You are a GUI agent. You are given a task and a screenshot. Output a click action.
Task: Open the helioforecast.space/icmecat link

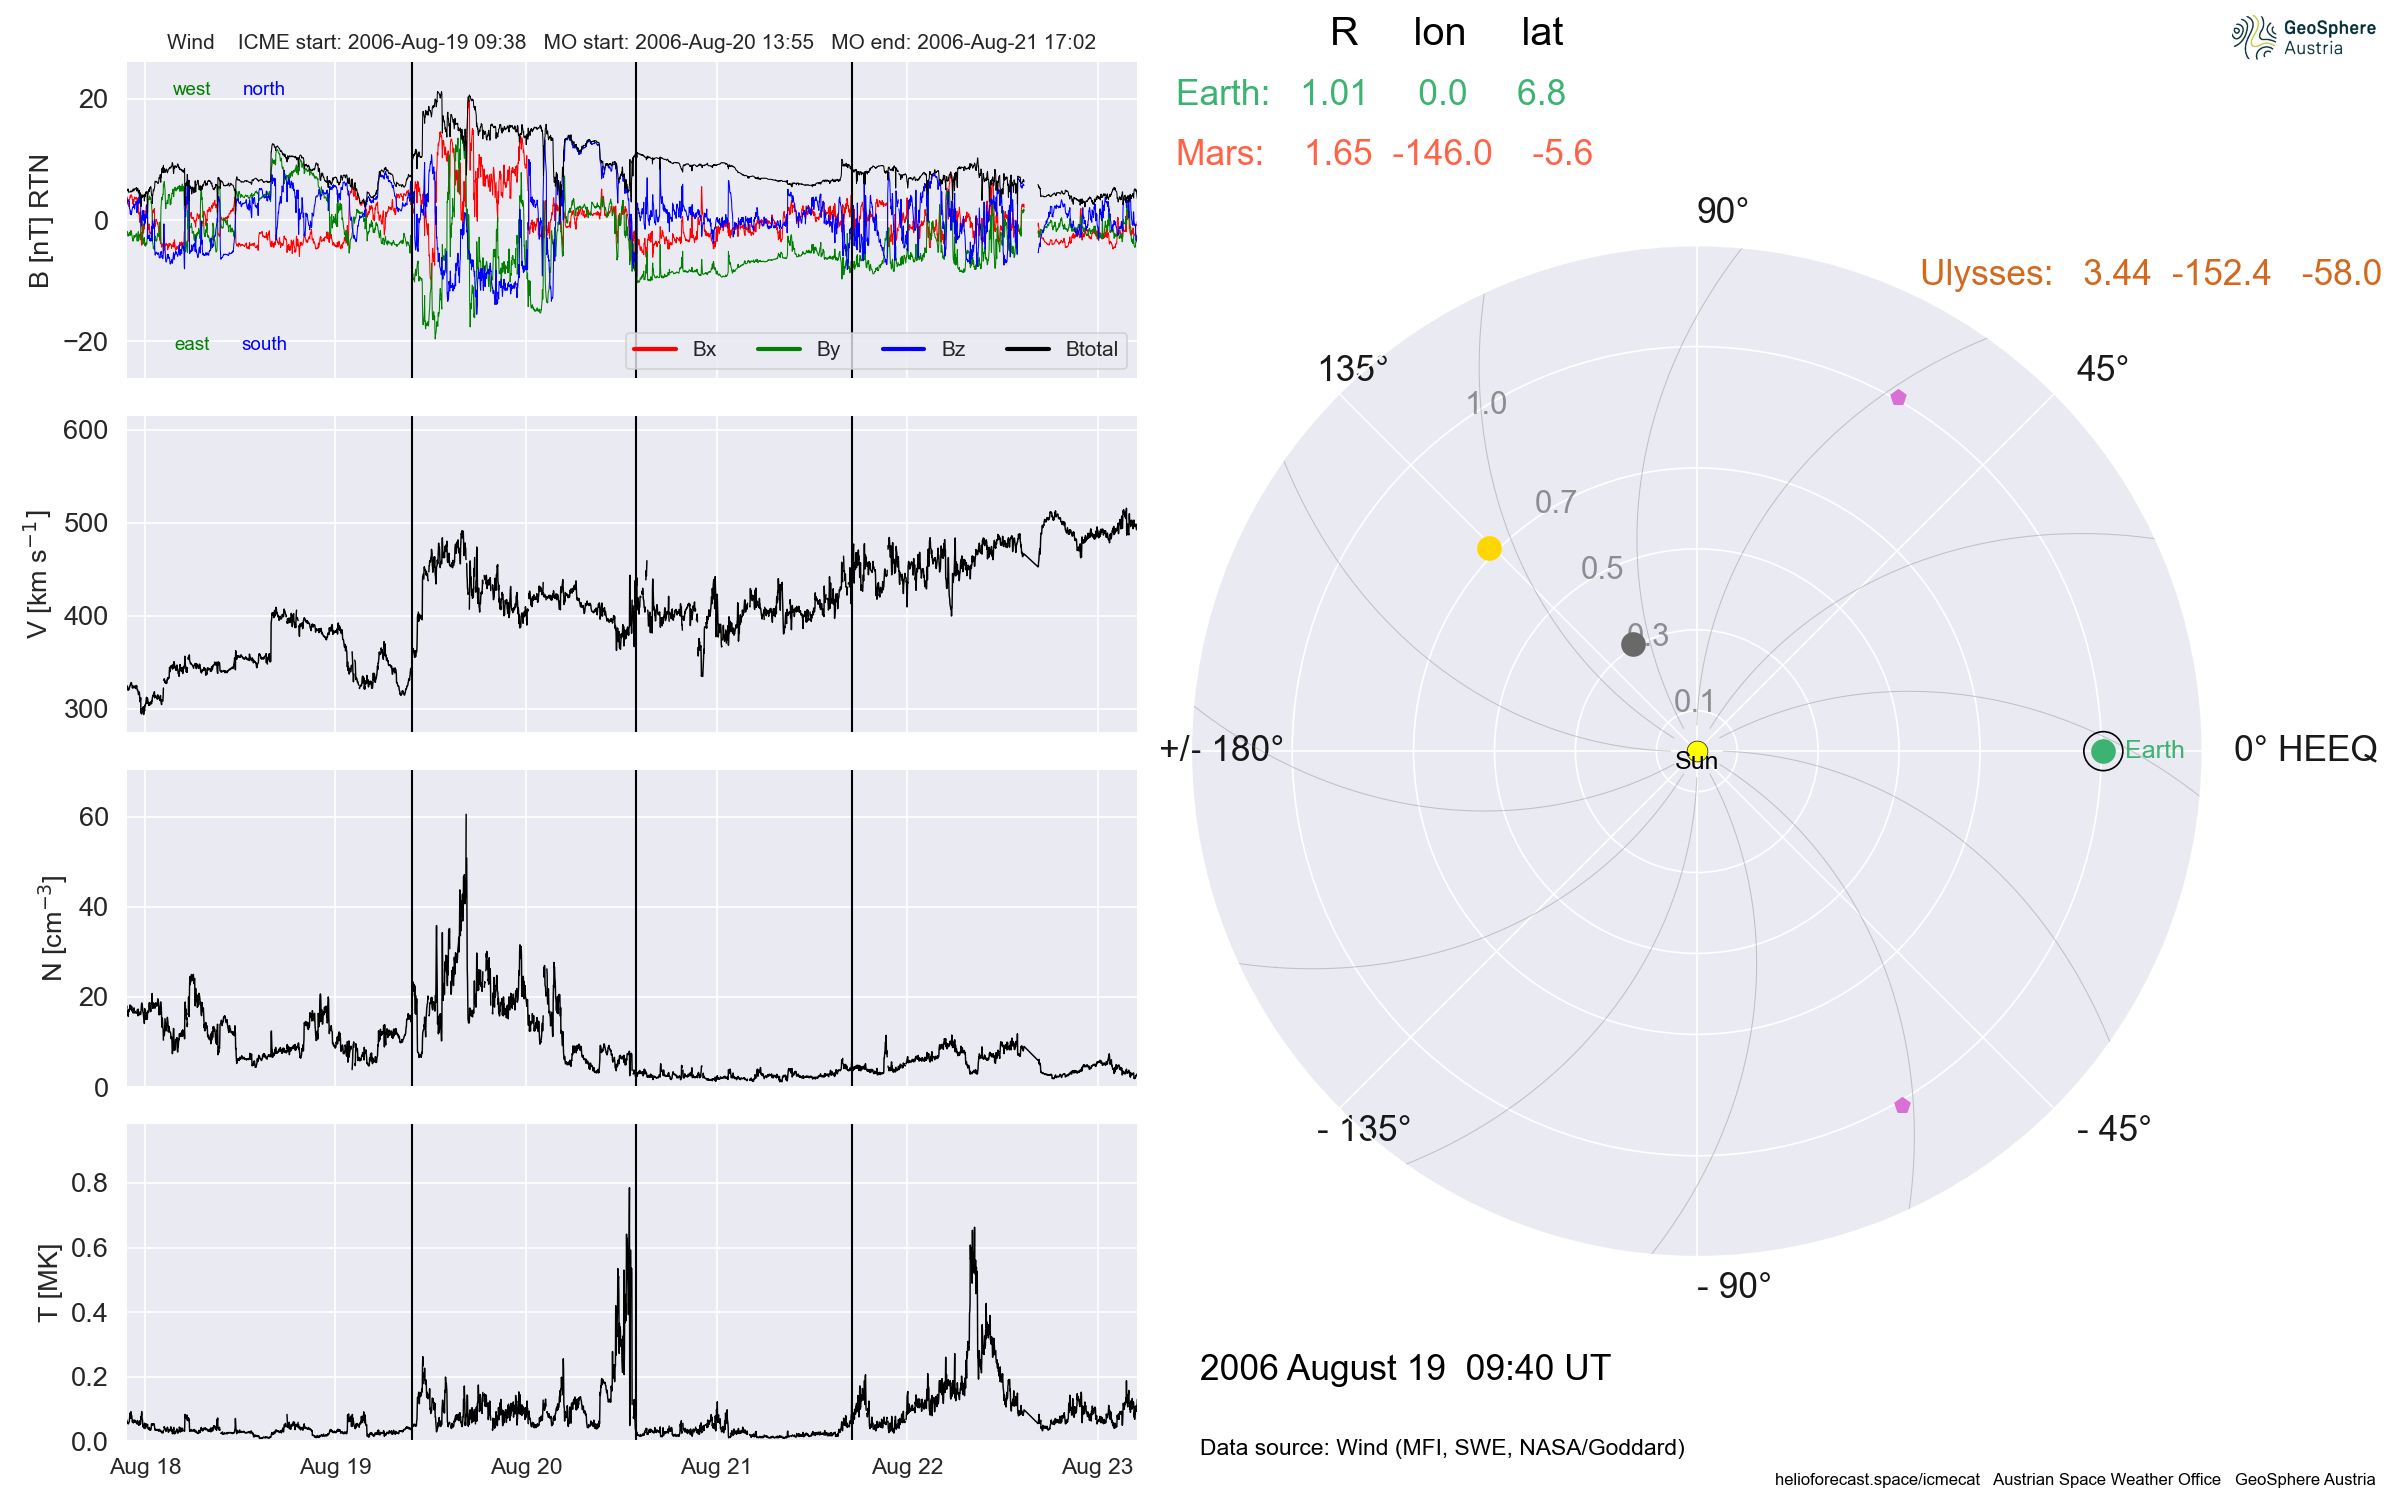(x=1877, y=1480)
